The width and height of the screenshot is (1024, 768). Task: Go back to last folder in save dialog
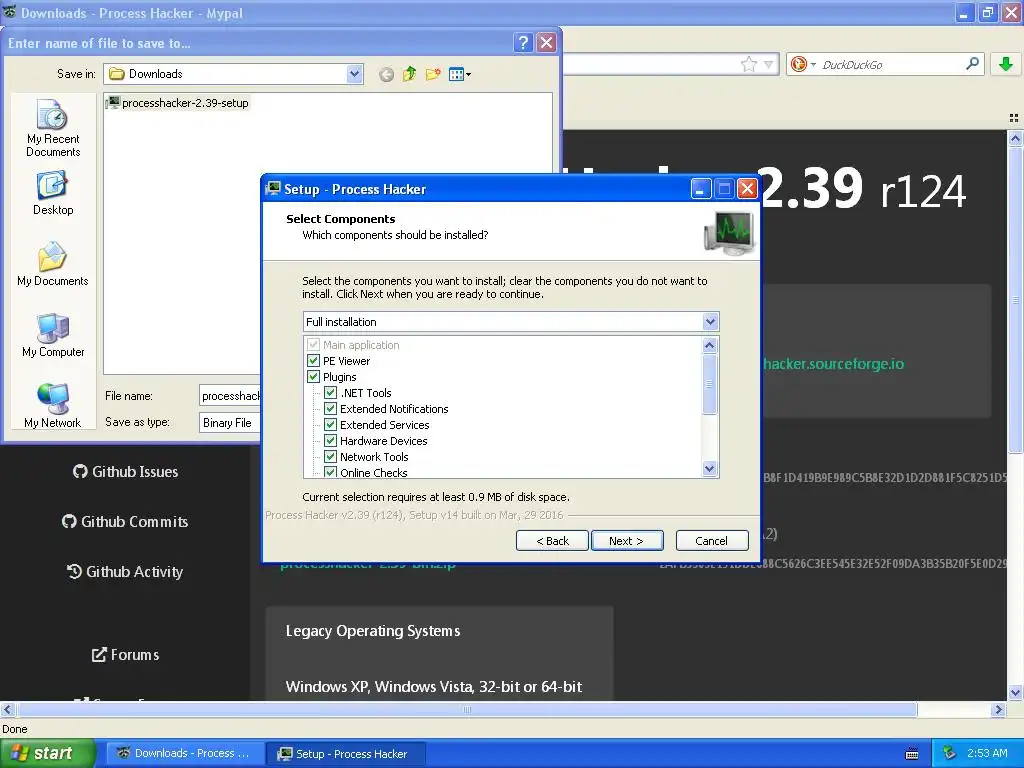[387, 74]
